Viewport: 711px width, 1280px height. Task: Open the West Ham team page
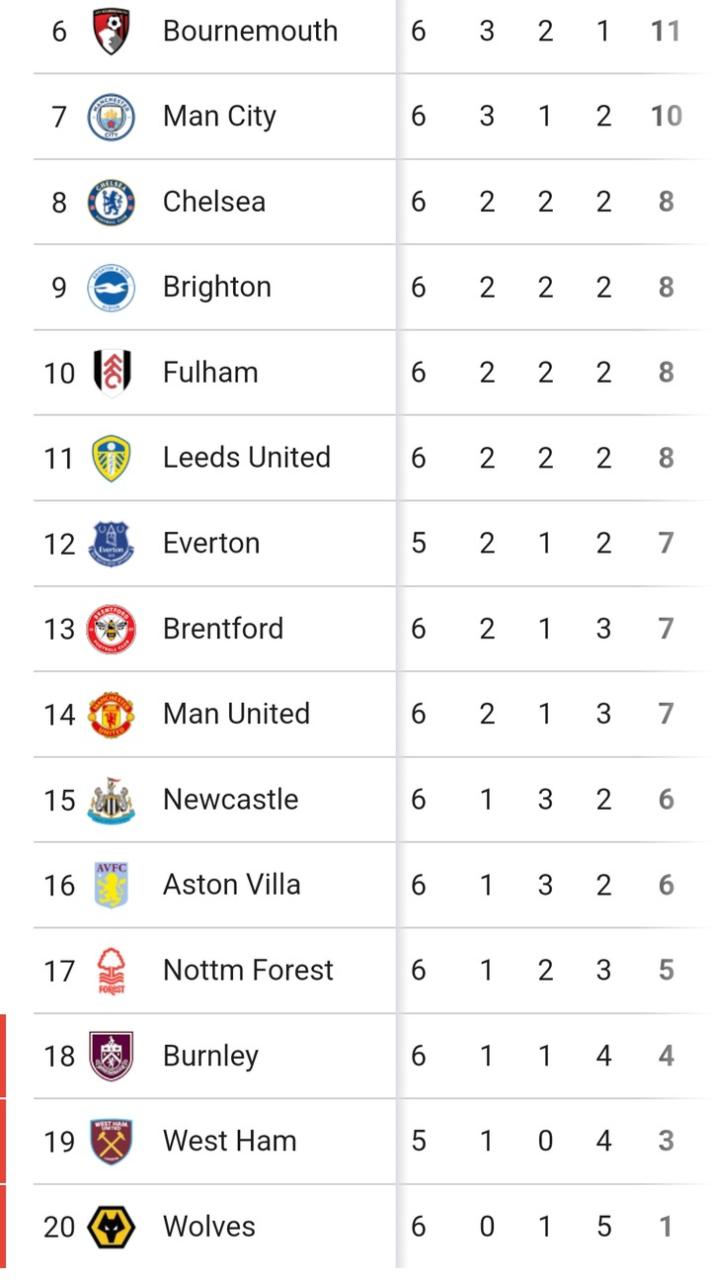coord(229,1141)
